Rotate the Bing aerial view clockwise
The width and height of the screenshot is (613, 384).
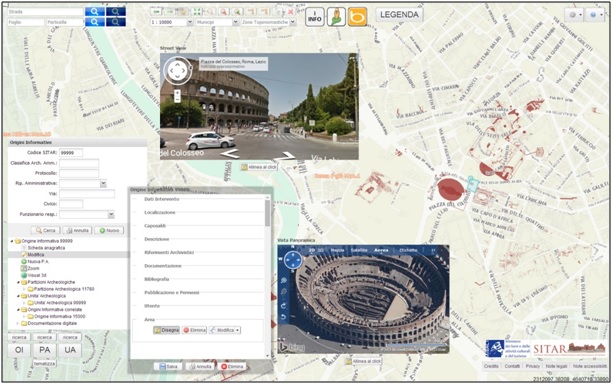point(283,305)
